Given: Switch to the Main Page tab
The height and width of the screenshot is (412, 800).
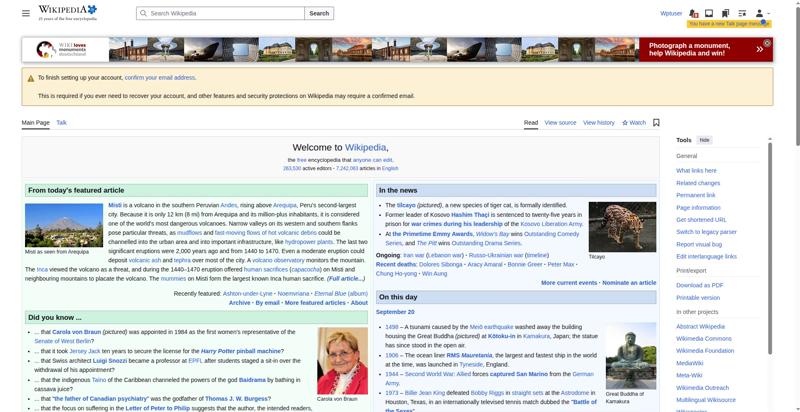Looking at the screenshot, I should coord(36,122).
